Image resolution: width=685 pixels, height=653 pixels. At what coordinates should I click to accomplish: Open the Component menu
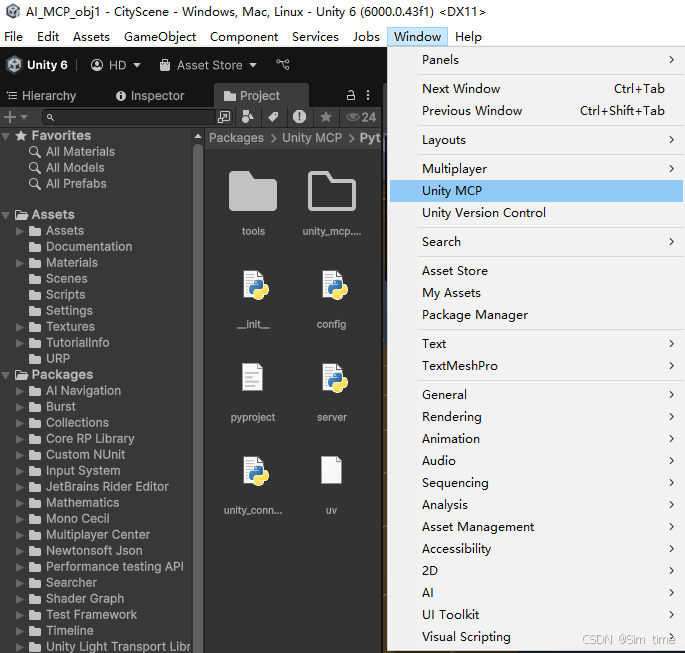244,37
